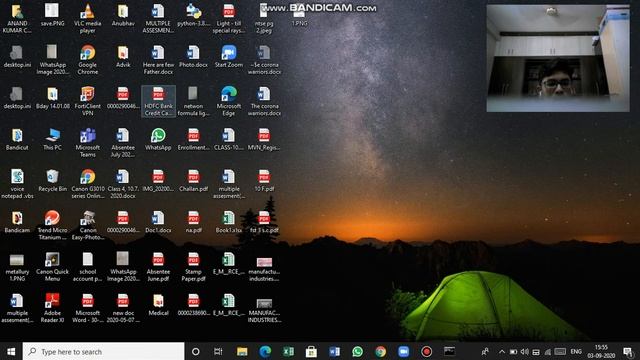Select CLASS-10 Word document
This screenshot has width=640, height=360.
(229, 140)
